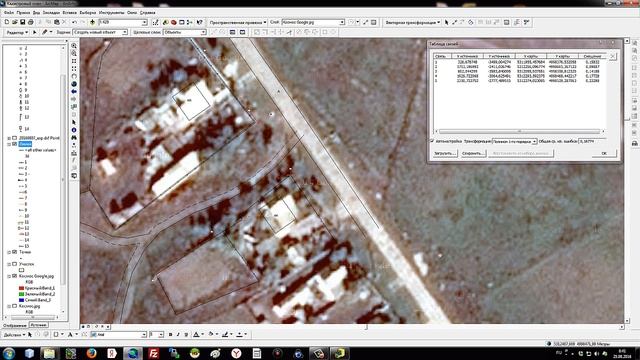Image resolution: width=640 pixels, height=360 pixels.
Task: Open the Действия dropdown in drawing toolbar
Action: pos(14,335)
